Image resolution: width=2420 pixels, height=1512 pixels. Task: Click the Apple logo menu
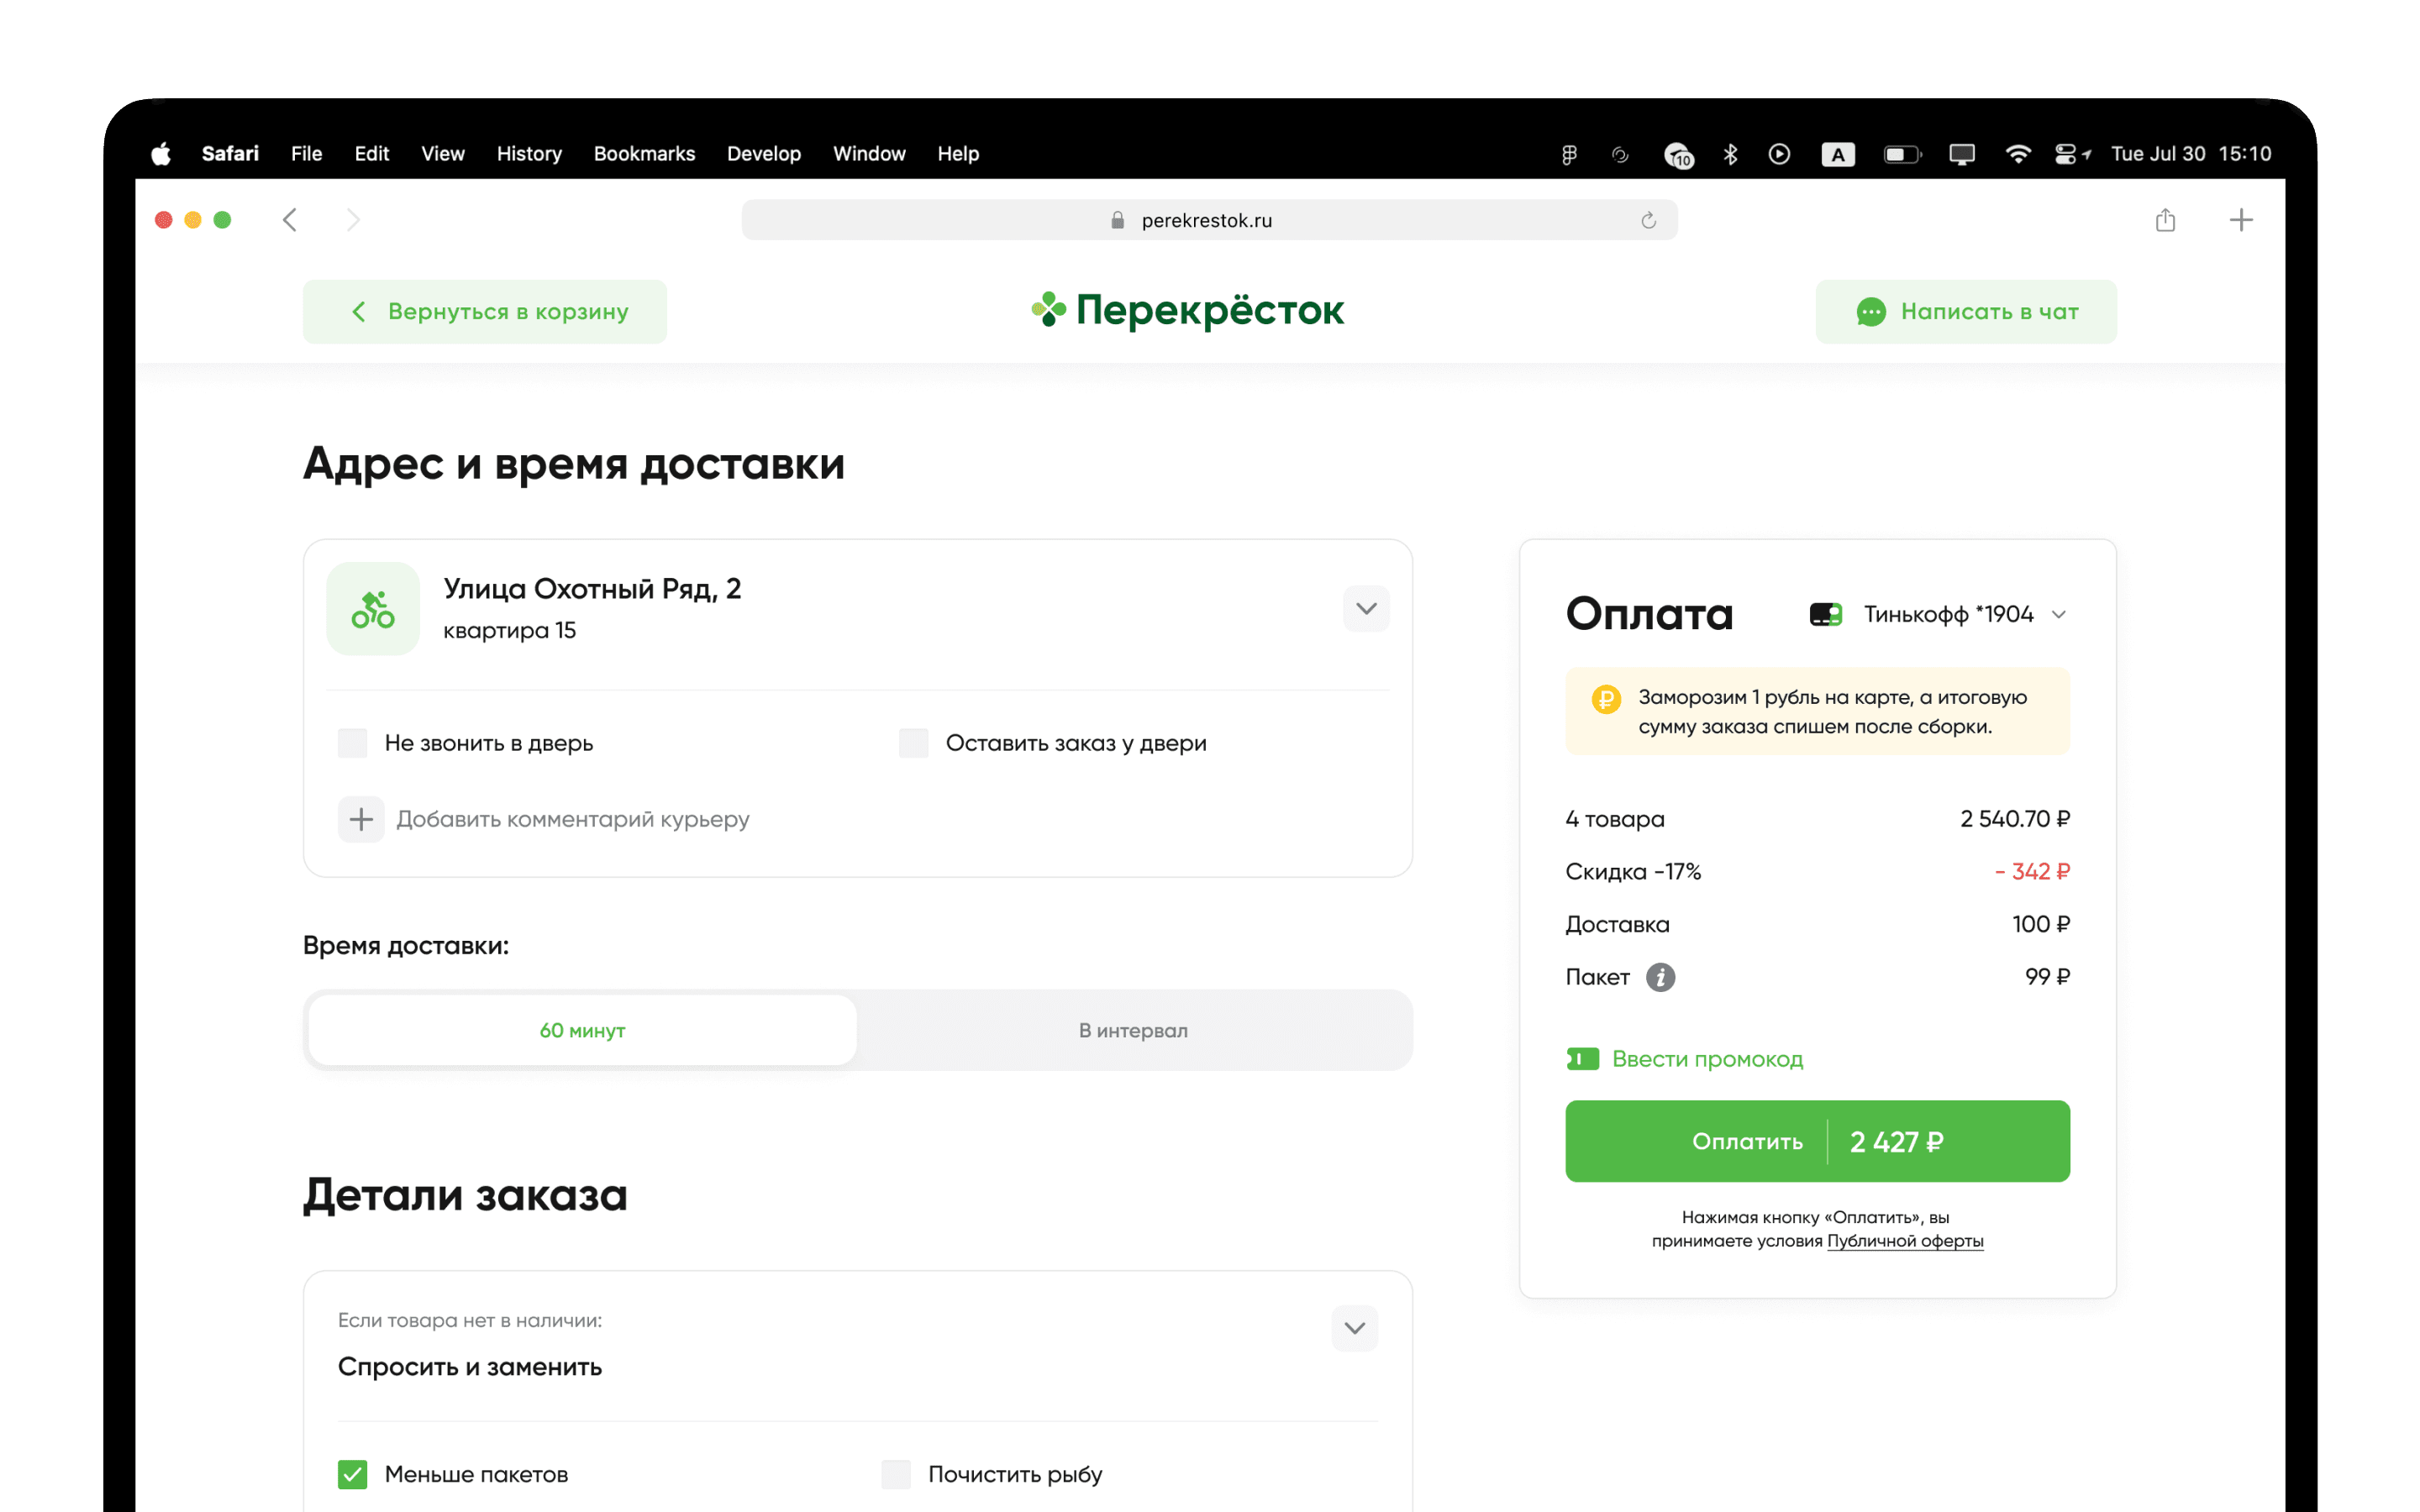pos(161,154)
